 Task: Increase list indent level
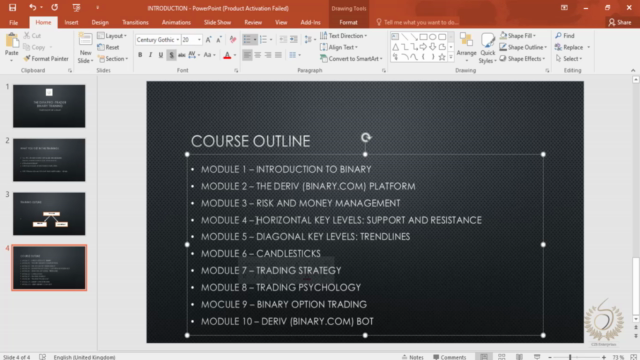[293, 40]
